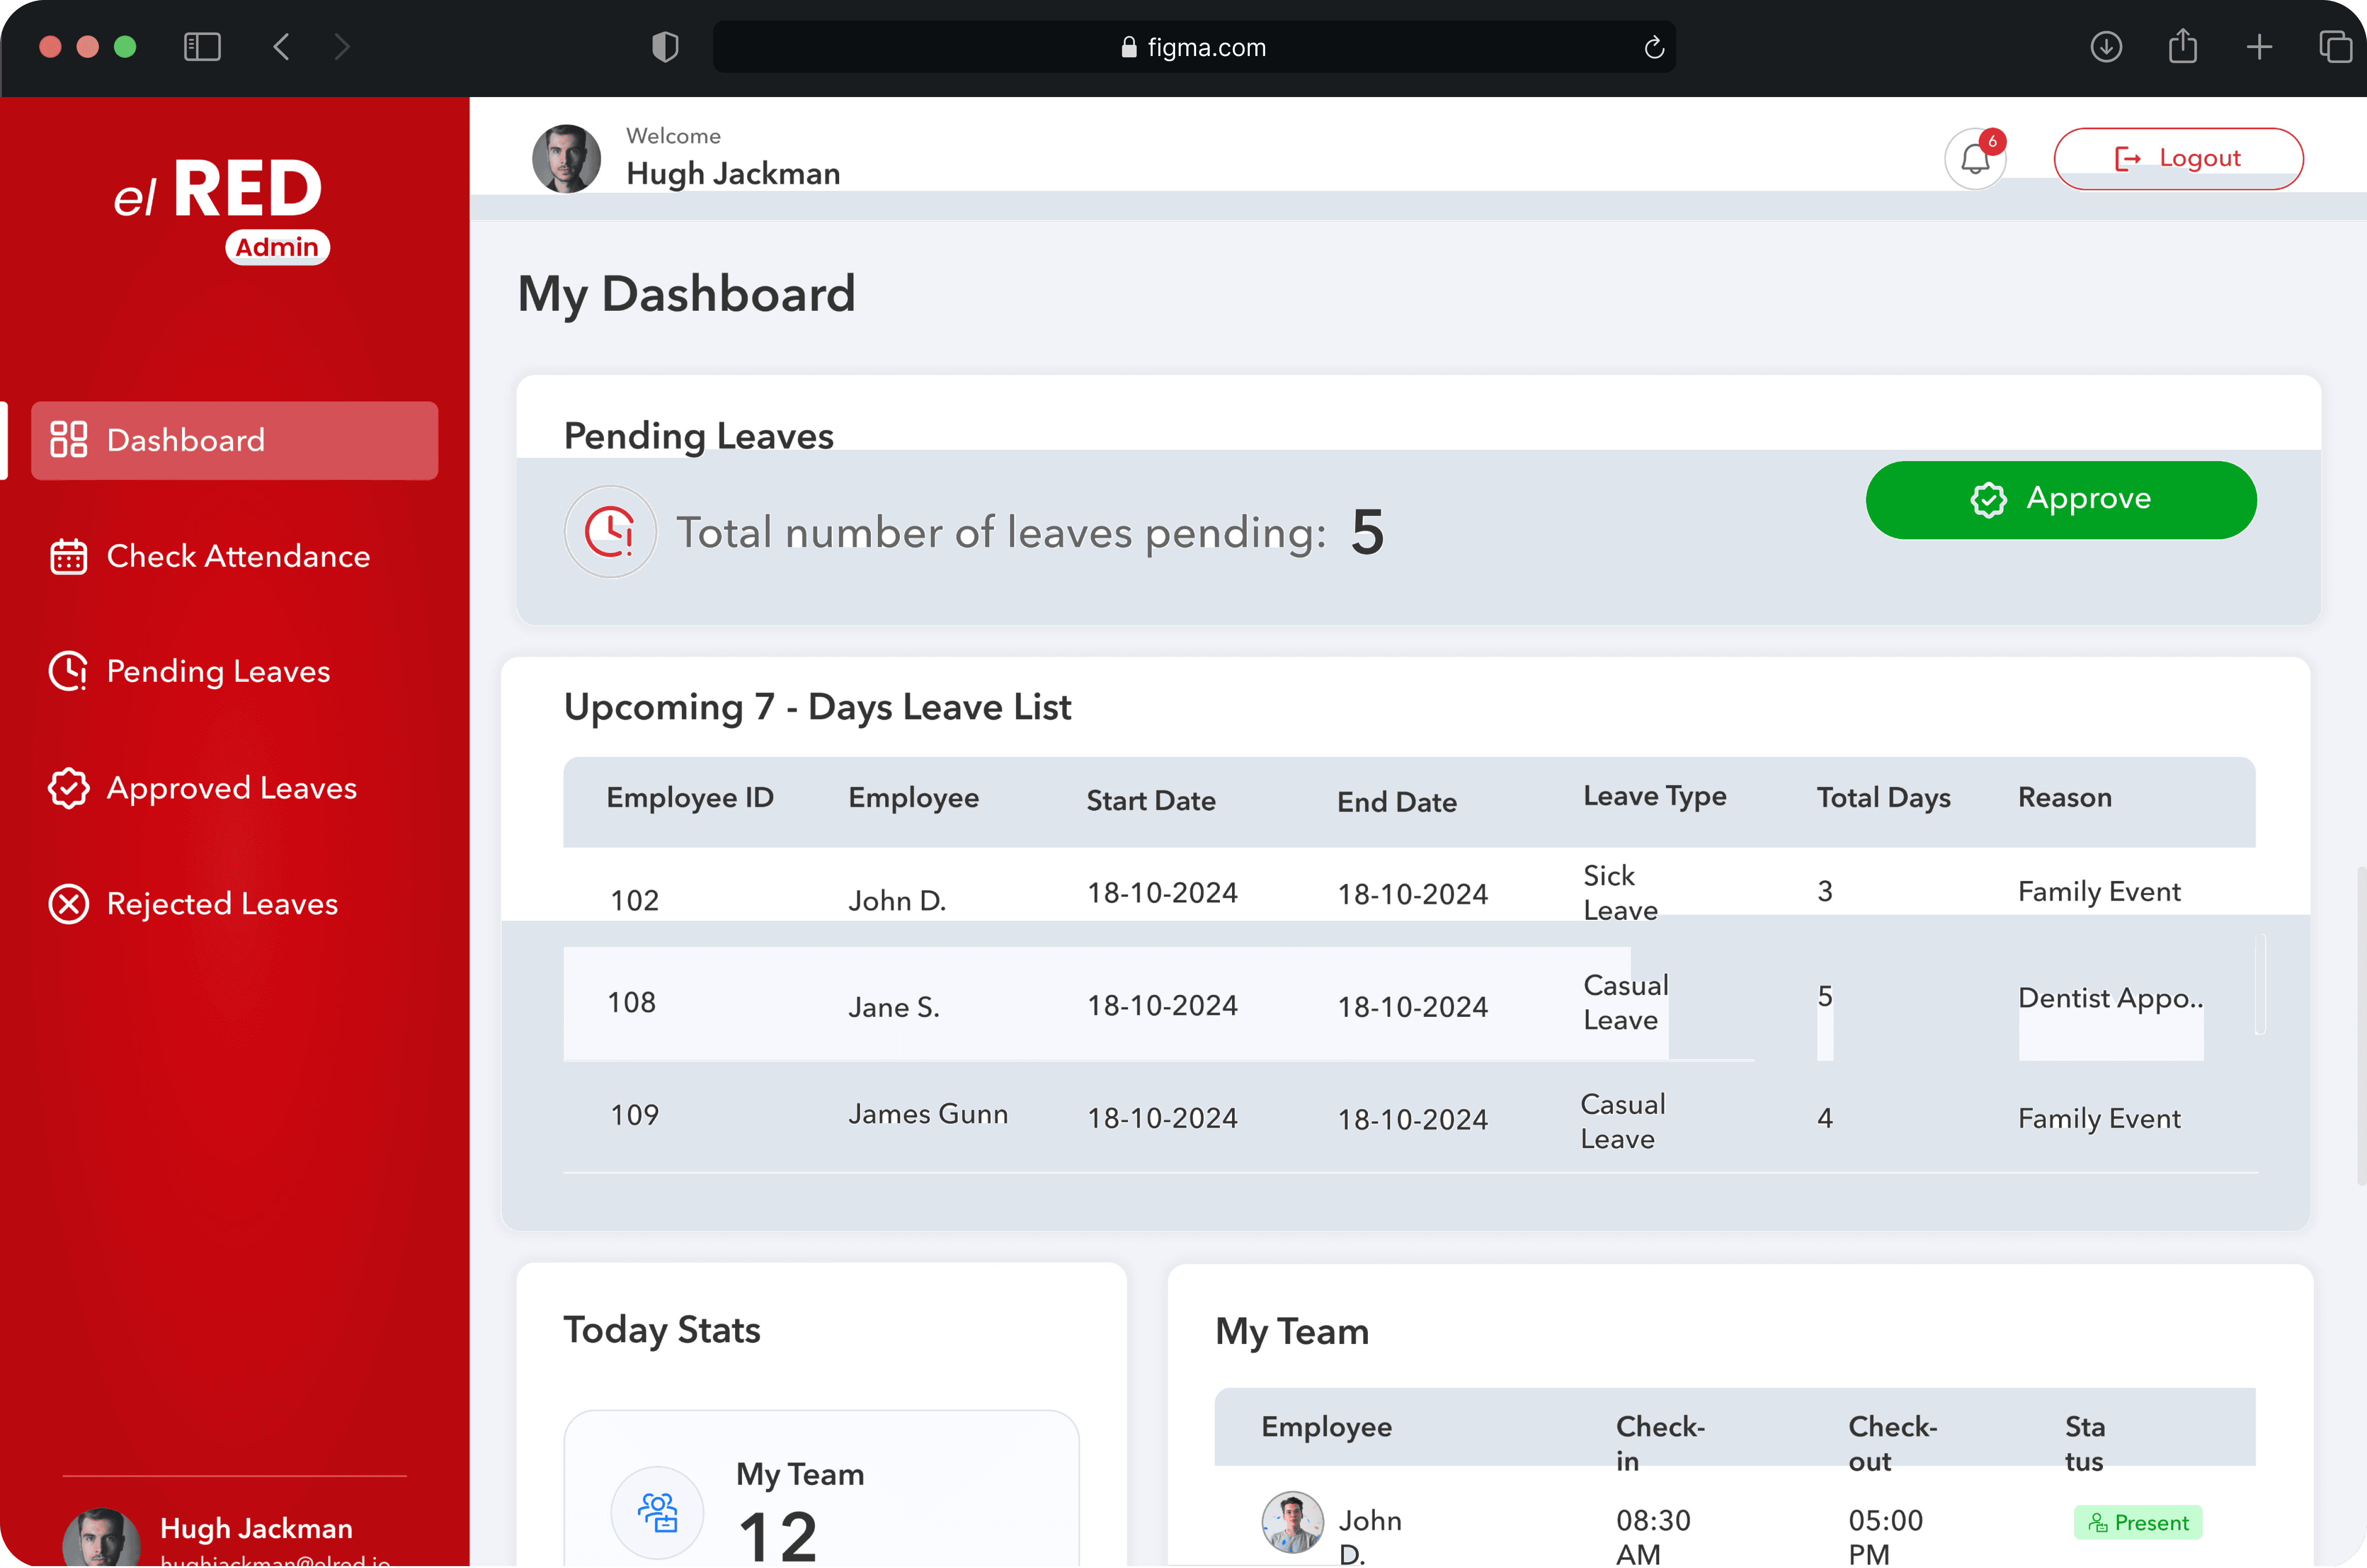2367x1568 pixels.
Task: Click the privacy shield icon
Action: [665, 47]
